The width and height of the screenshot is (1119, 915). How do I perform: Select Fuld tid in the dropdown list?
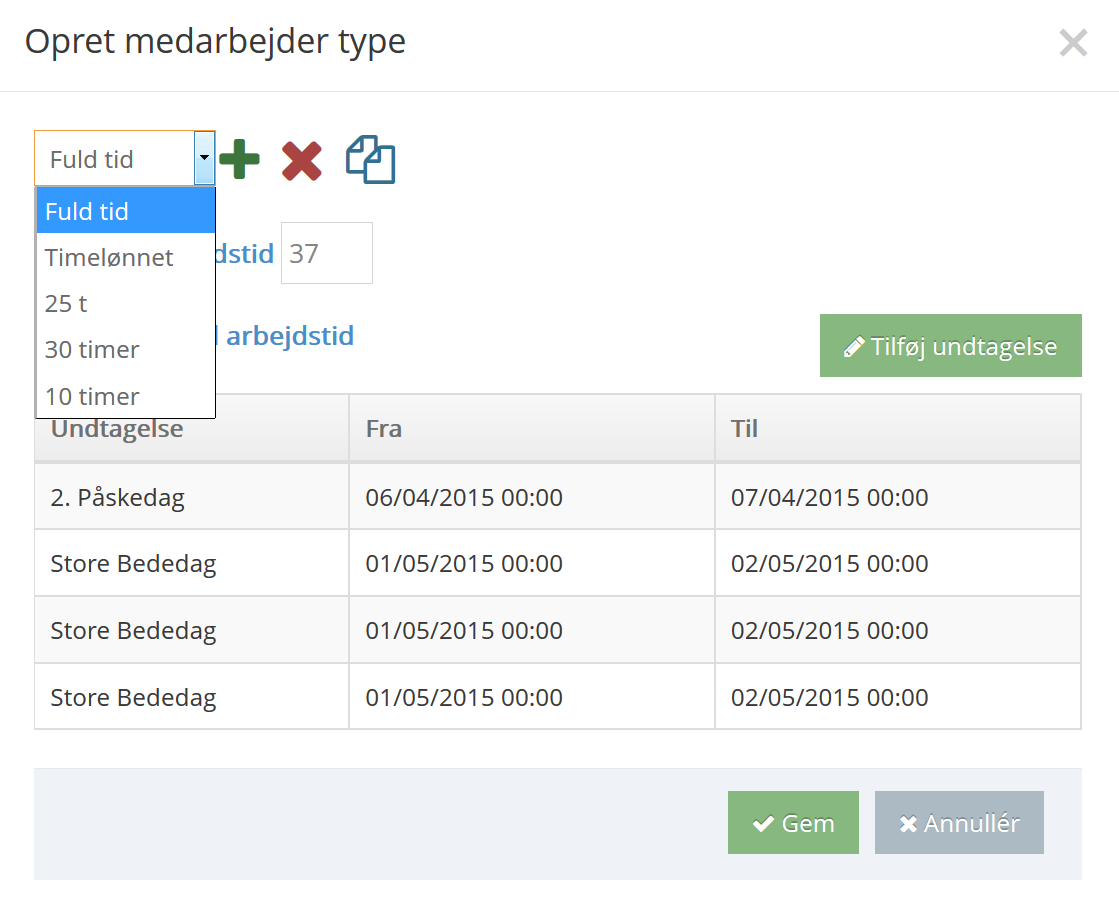click(126, 211)
